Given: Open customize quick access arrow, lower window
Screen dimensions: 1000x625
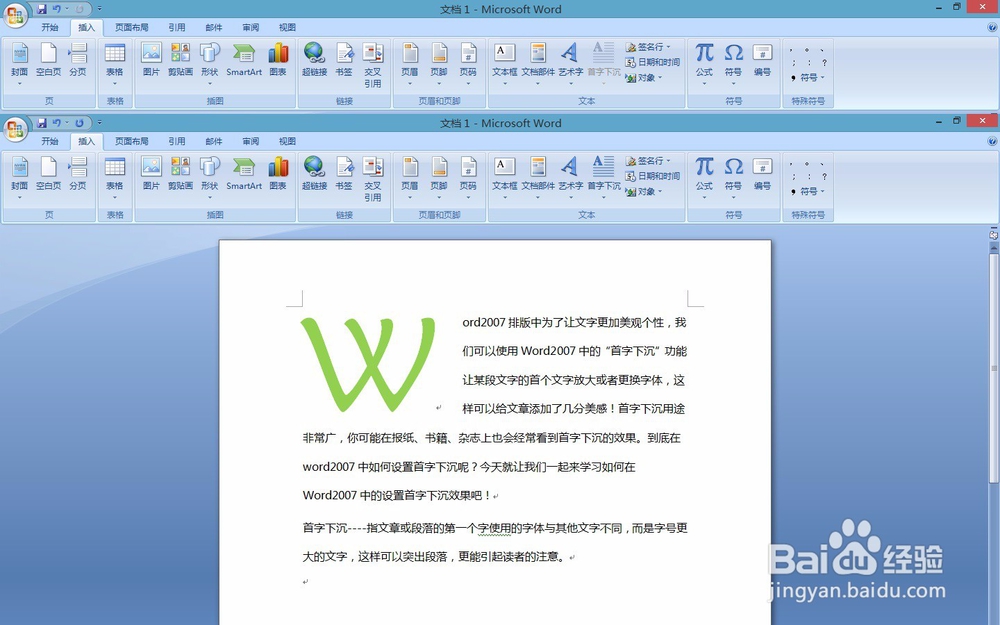Looking at the screenshot, I should pos(99,122).
